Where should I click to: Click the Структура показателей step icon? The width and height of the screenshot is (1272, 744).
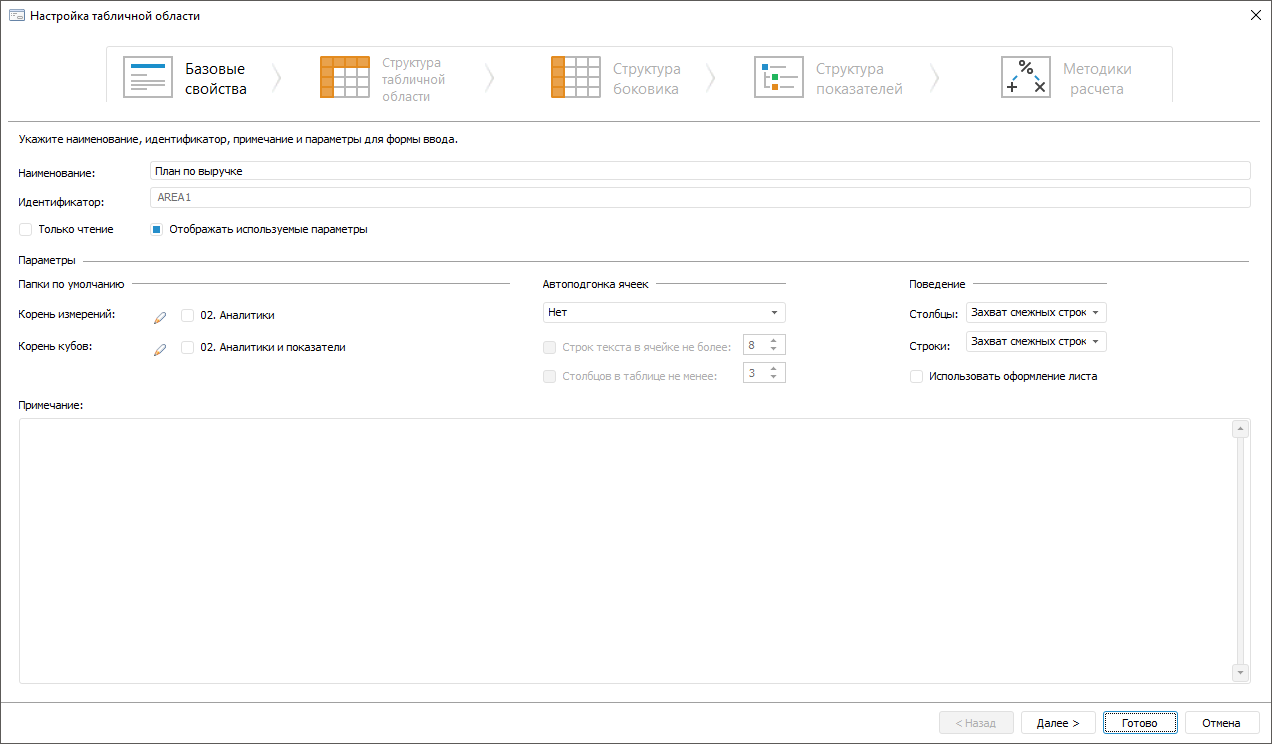(x=779, y=77)
